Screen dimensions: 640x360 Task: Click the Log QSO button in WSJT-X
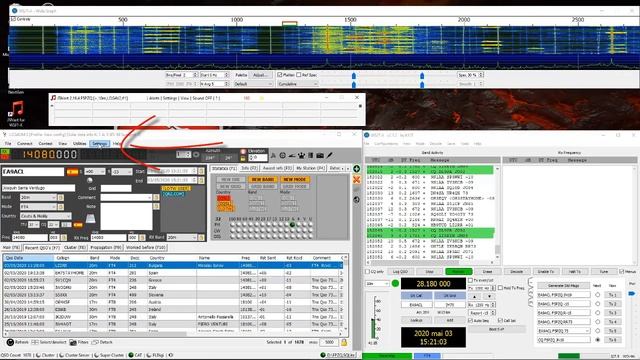pos(400,271)
